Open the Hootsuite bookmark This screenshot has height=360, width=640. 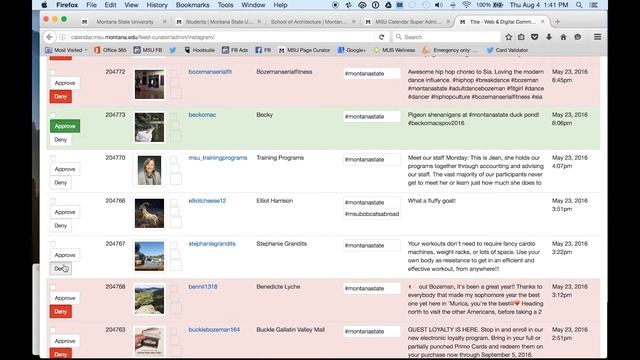pyautogui.click(x=199, y=50)
